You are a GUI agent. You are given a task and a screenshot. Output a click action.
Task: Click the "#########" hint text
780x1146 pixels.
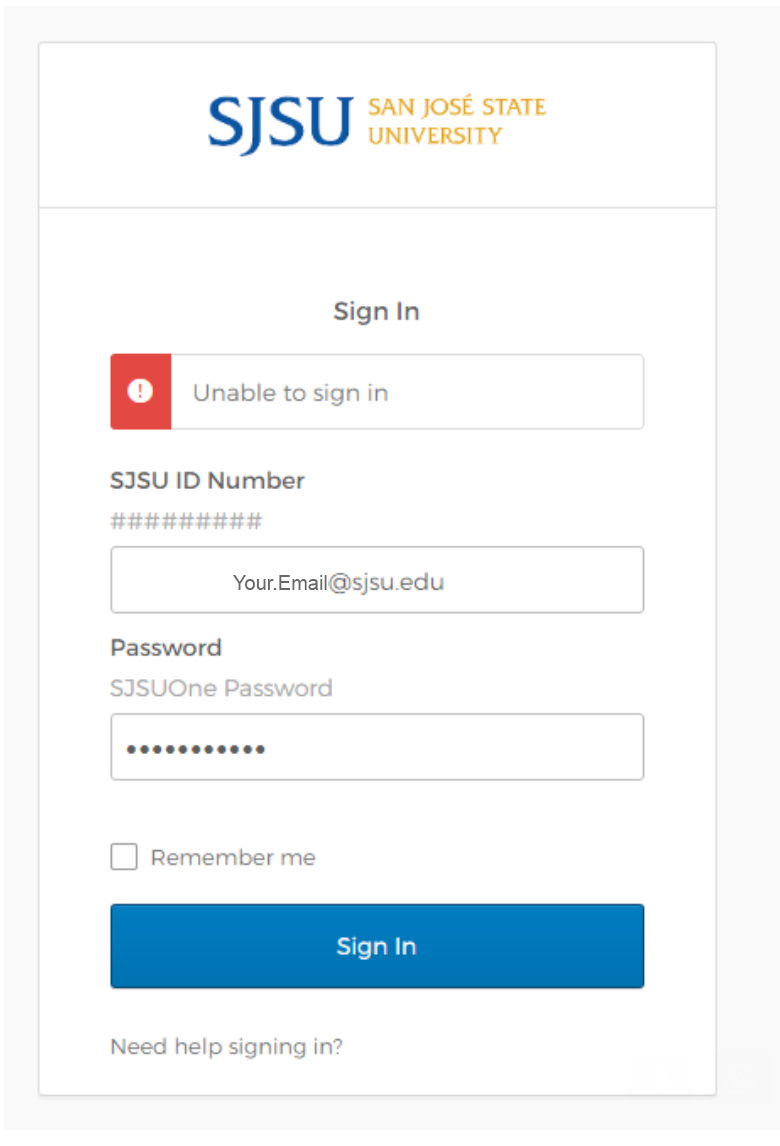186,521
